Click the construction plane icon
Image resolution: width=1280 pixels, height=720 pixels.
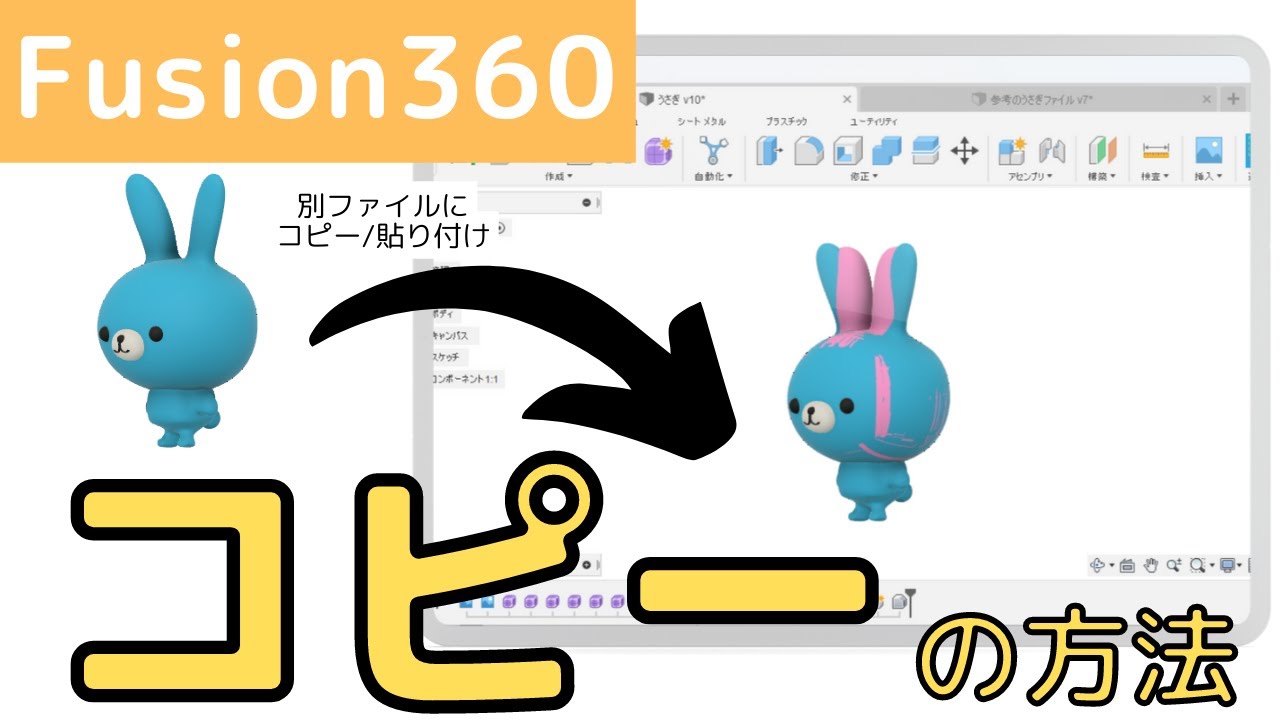1102,151
